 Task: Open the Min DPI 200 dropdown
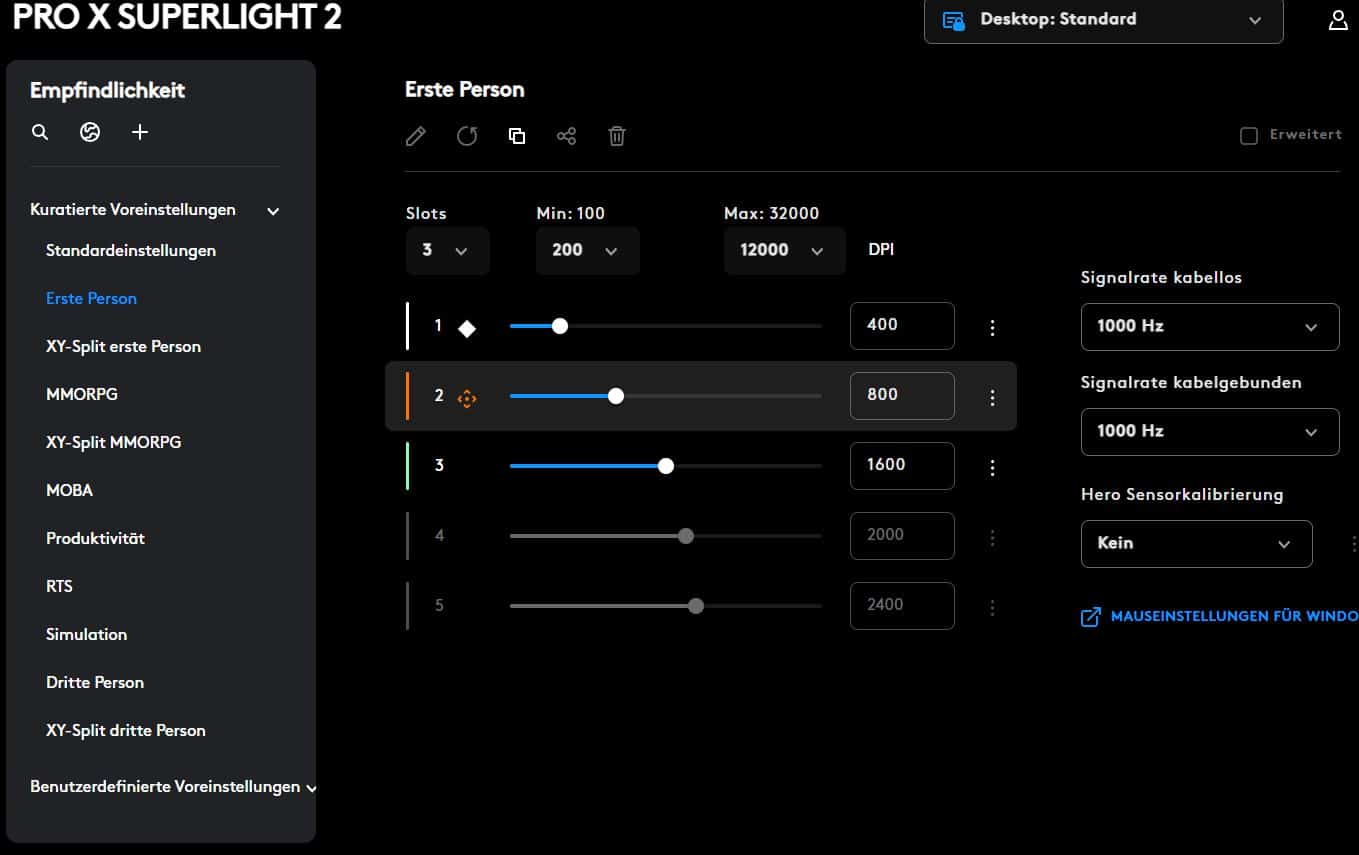point(588,250)
